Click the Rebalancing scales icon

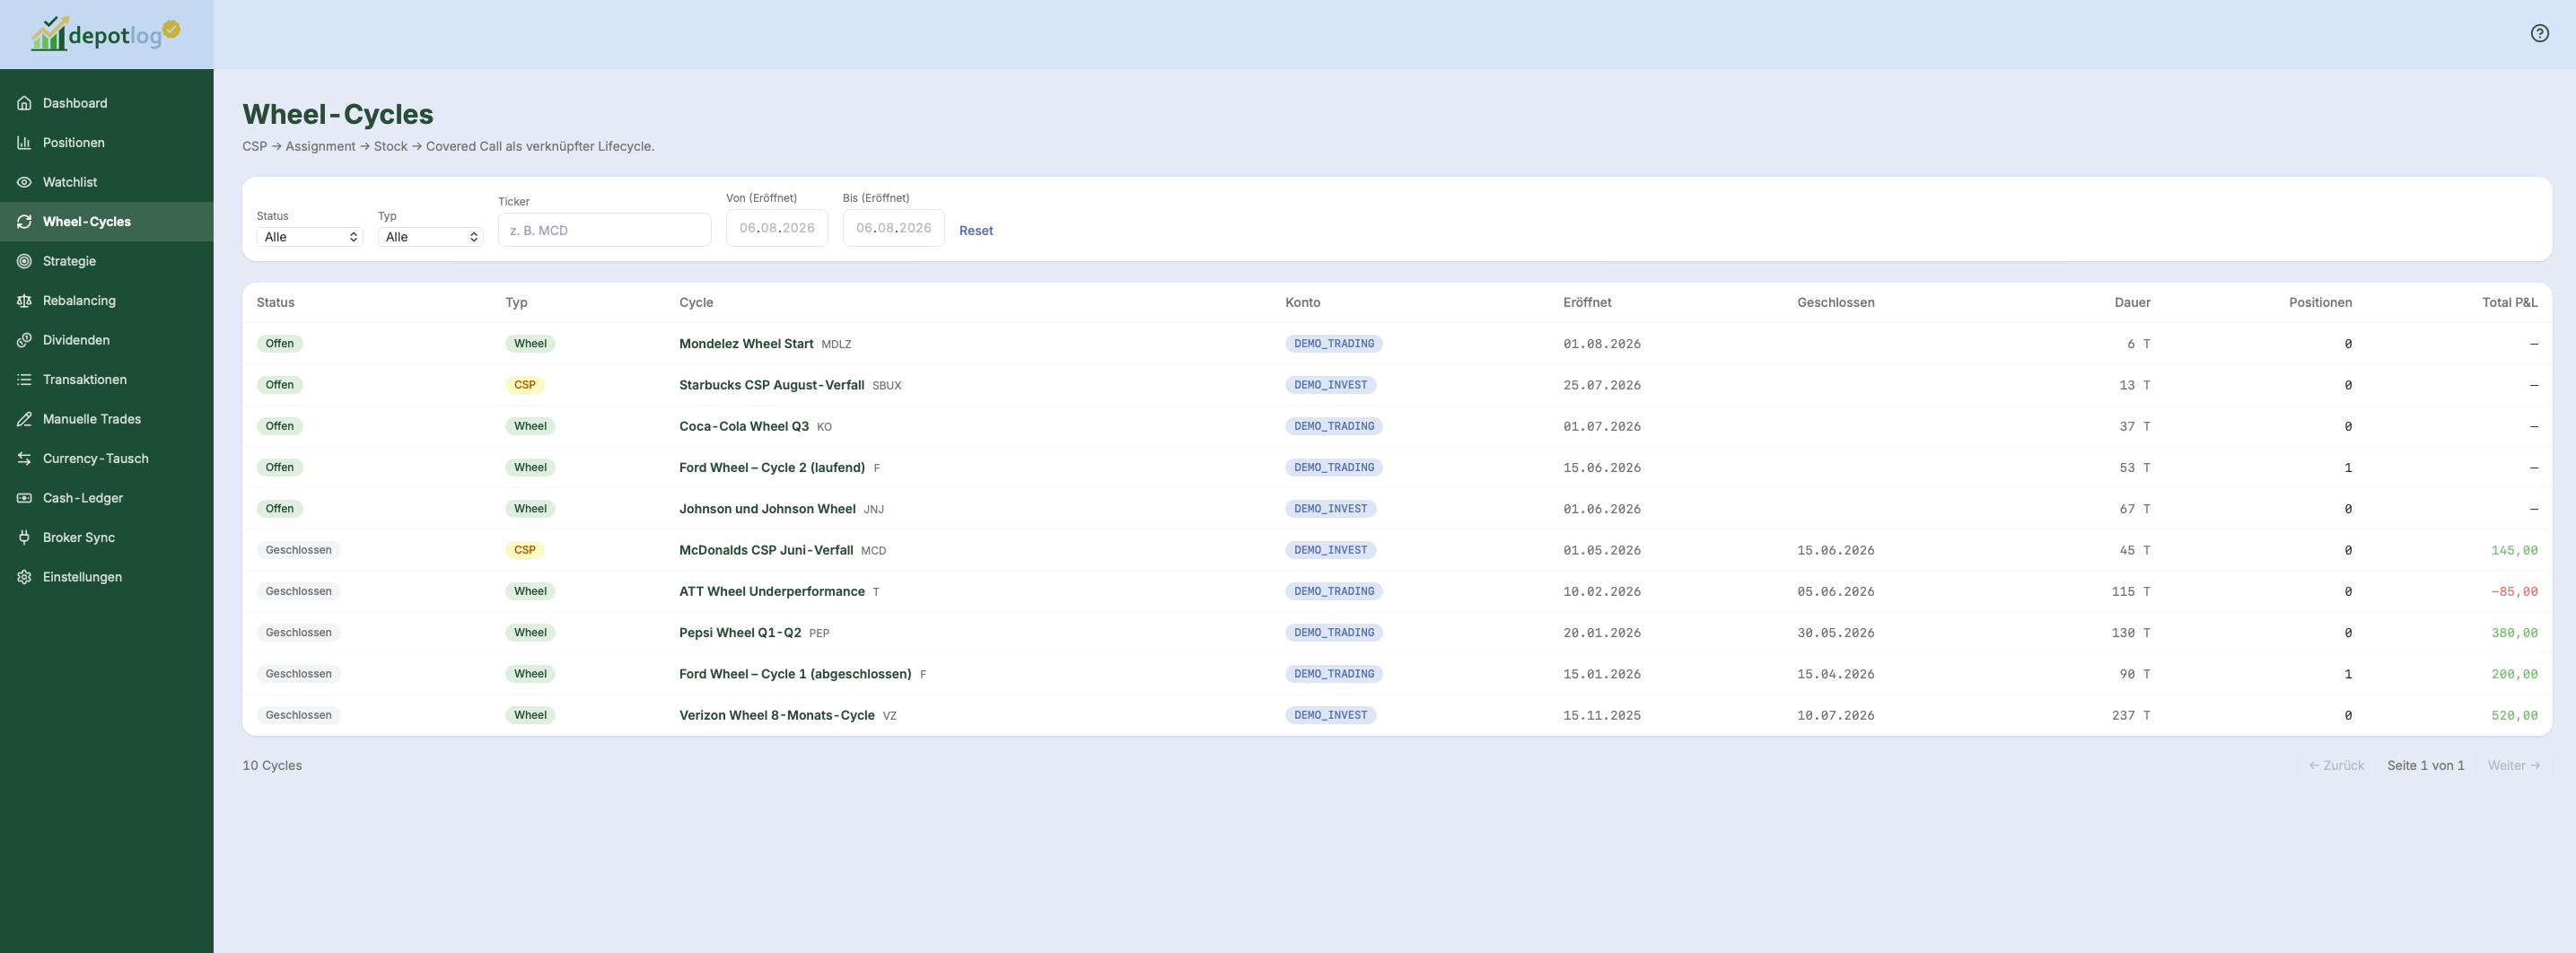click(x=24, y=300)
